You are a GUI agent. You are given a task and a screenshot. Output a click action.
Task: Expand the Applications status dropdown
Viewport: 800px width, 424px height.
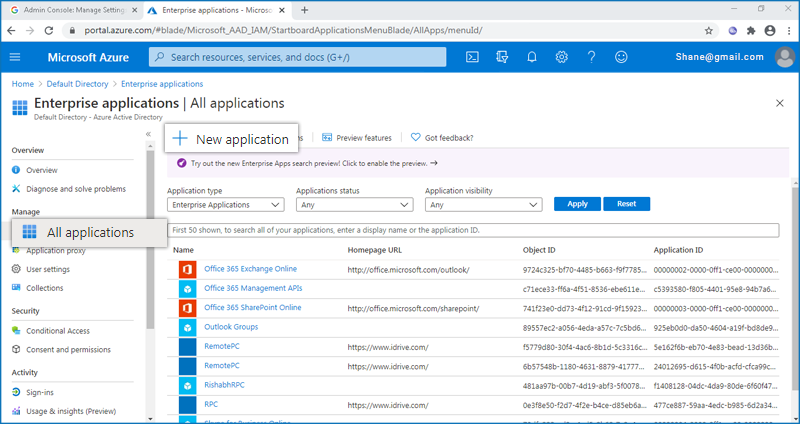(x=354, y=204)
